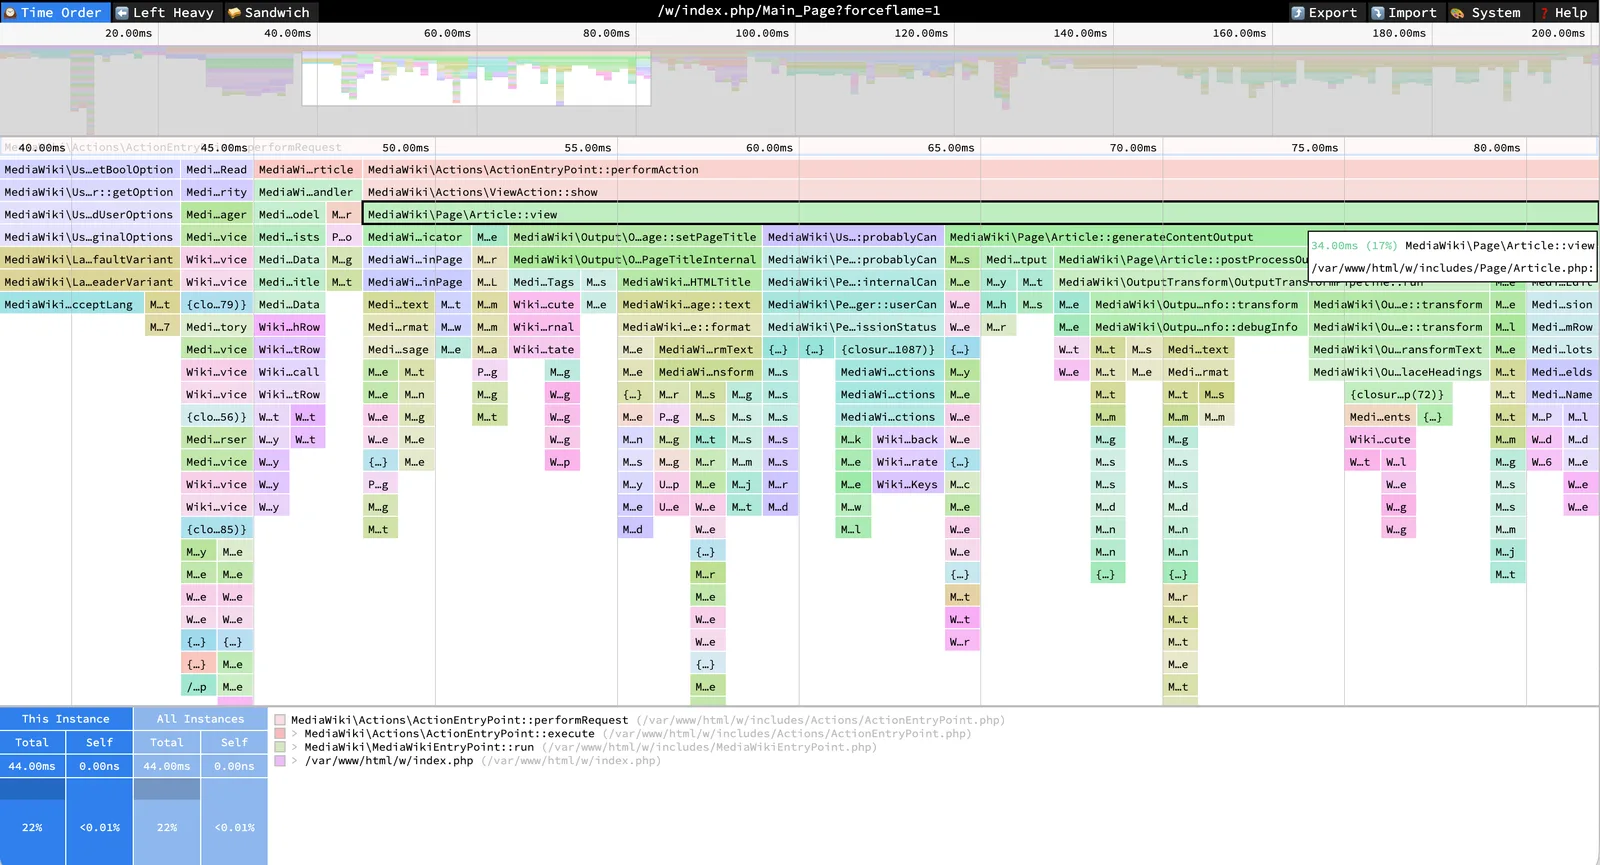Toggle the System color scheme
The height and width of the screenshot is (865, 1600).
(x=1486, y=12)
